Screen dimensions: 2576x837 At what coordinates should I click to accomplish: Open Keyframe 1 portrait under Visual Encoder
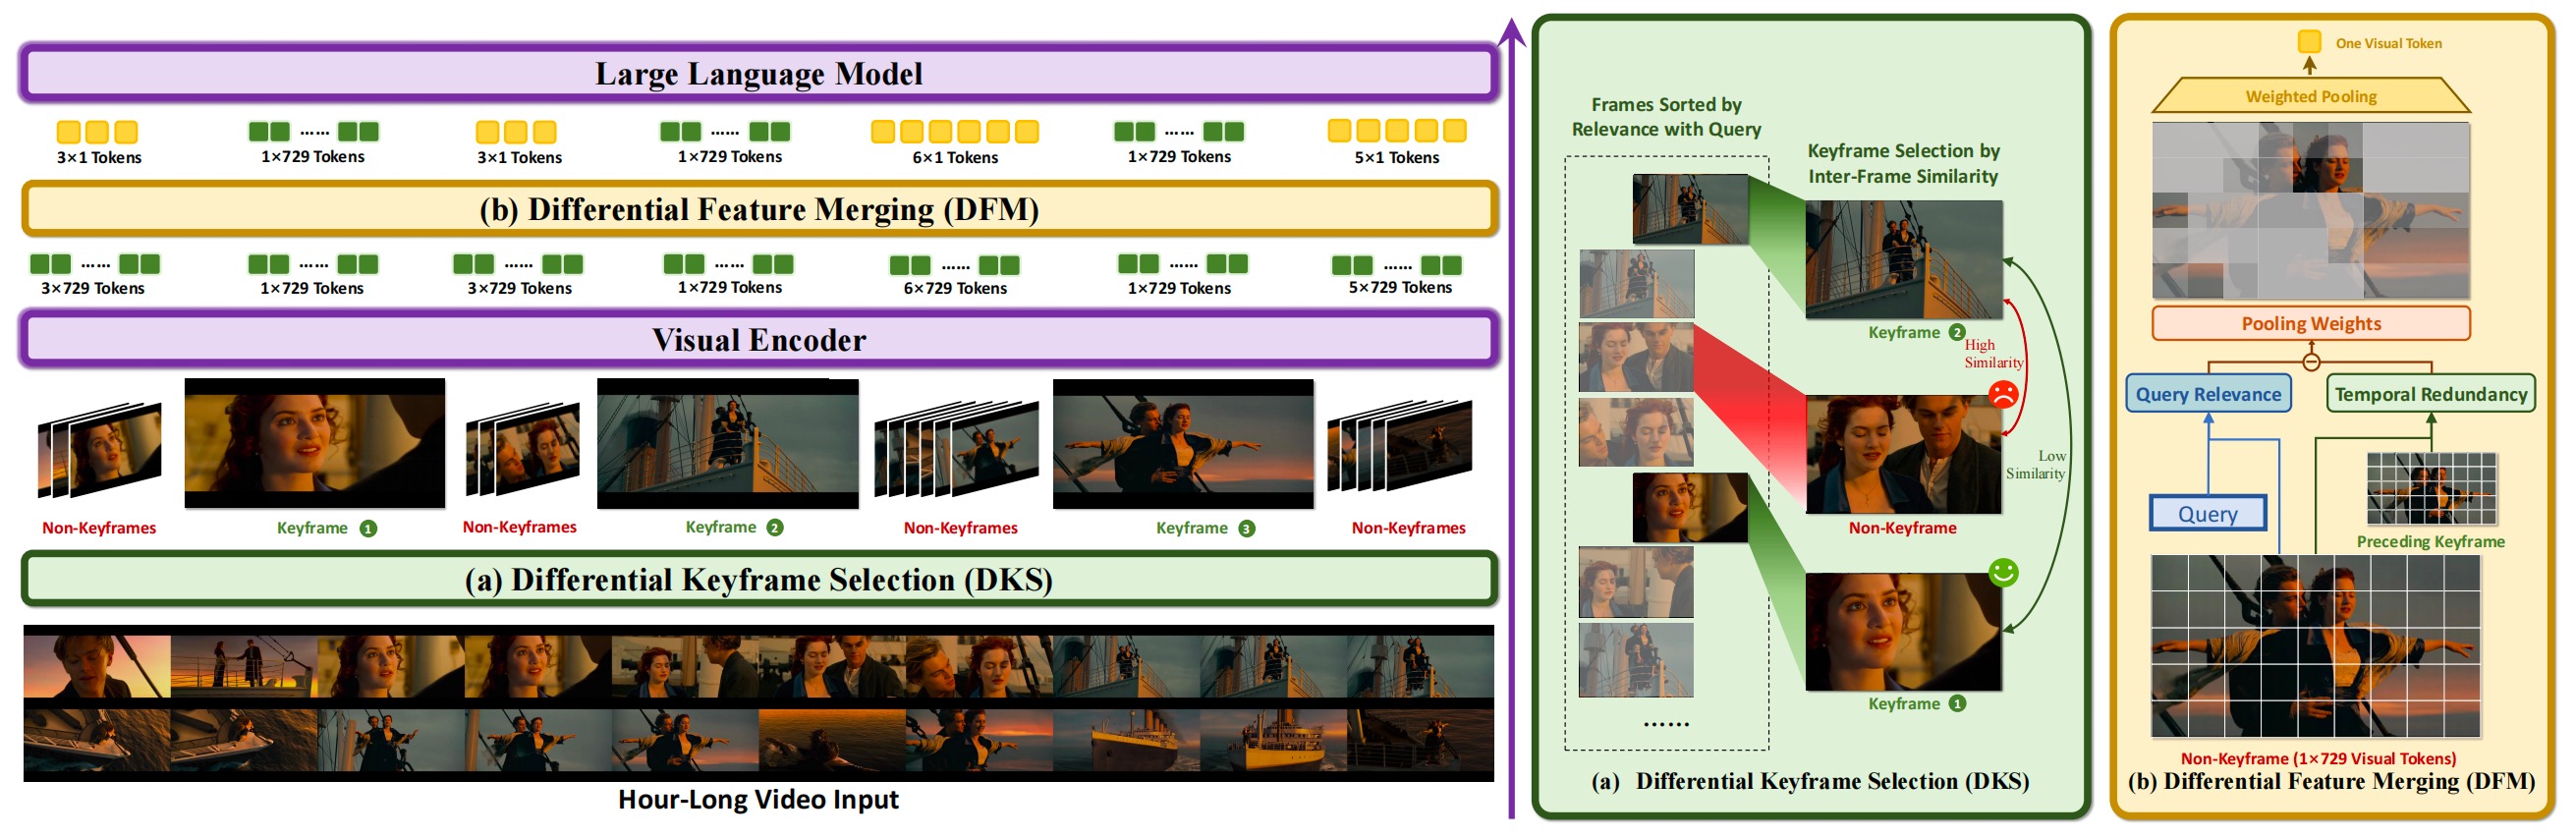[x=314, y=443]
